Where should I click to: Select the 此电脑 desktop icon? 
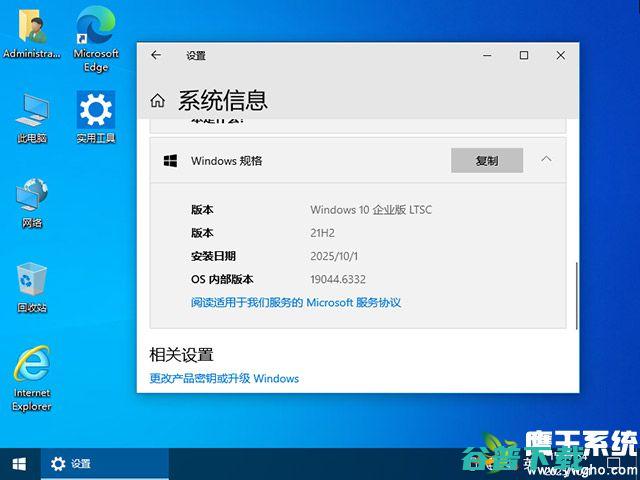pyautogui.click(x=32, y=118)
